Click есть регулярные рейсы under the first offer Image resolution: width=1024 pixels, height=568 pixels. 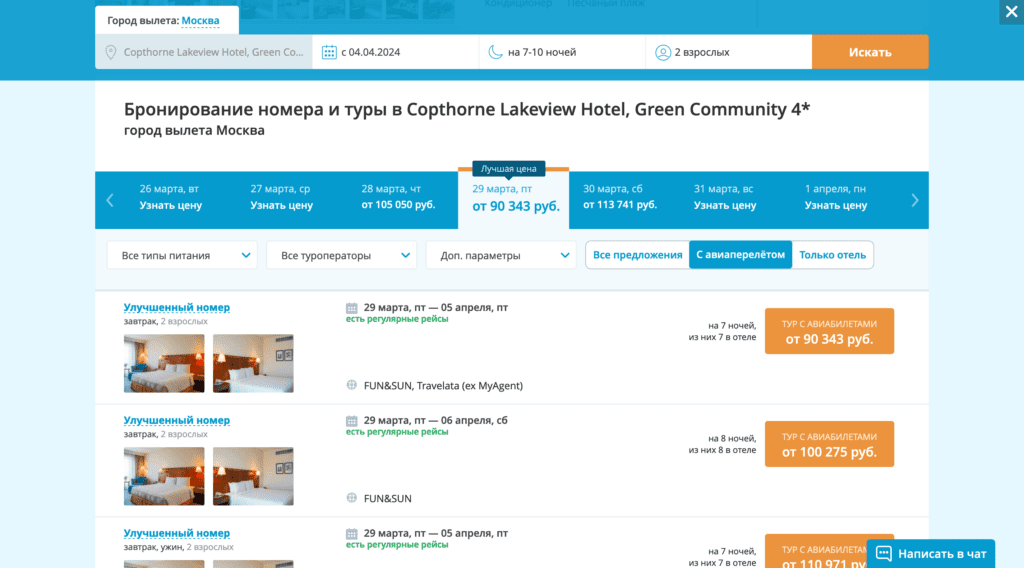click(397, 319)
